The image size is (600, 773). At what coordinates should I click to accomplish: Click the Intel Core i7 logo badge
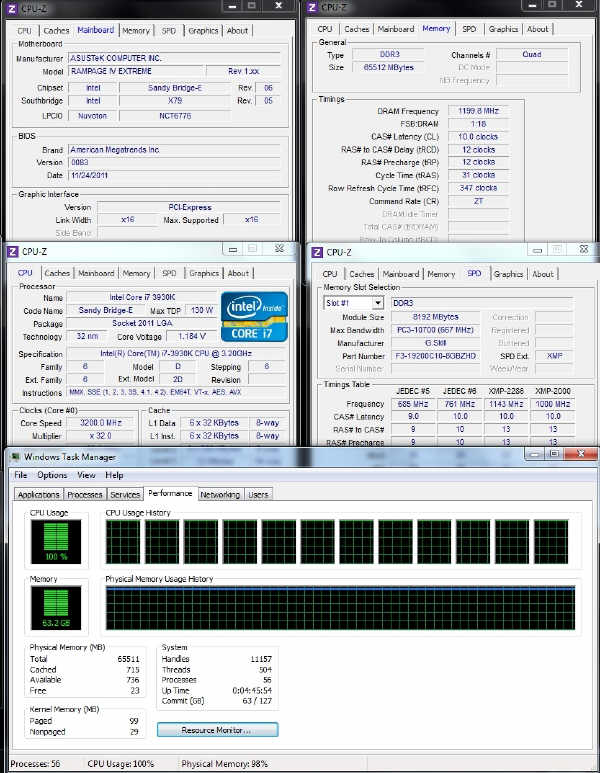[x=254, y=317]
